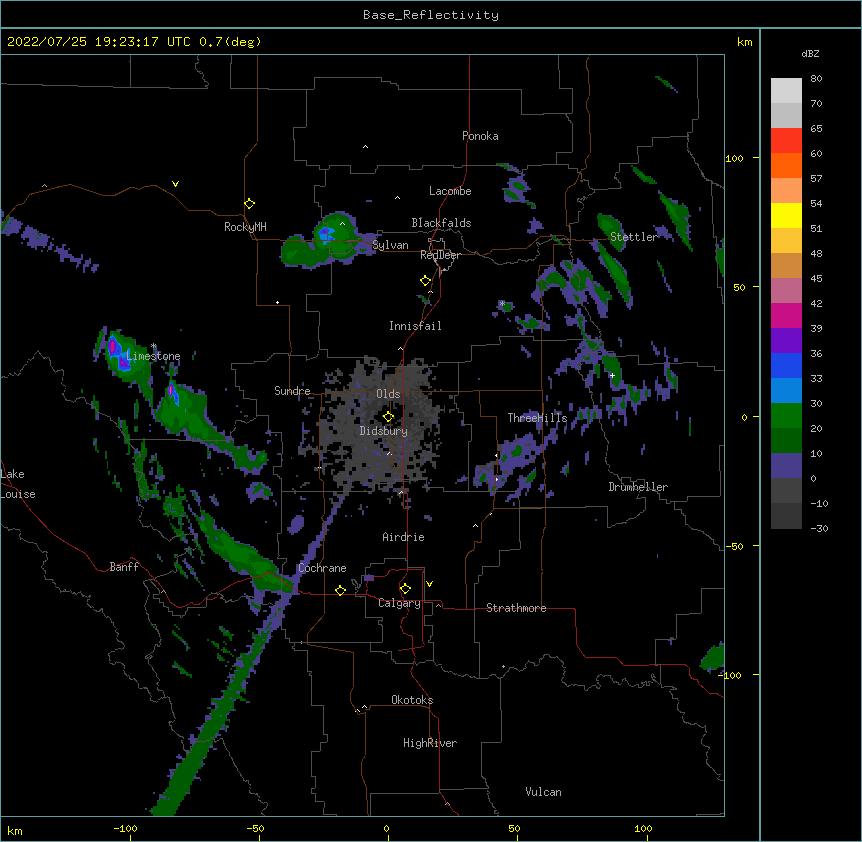Click the Base_Reflectivity title text
862x842 pixels.
click(x=431, y=15)
